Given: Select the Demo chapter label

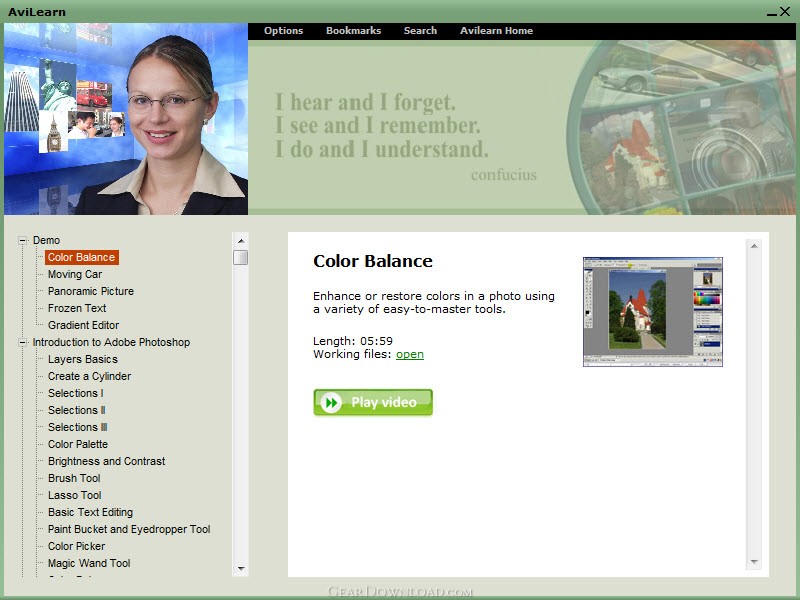Looking at the screenshot, I should click(x=46, y=240).
